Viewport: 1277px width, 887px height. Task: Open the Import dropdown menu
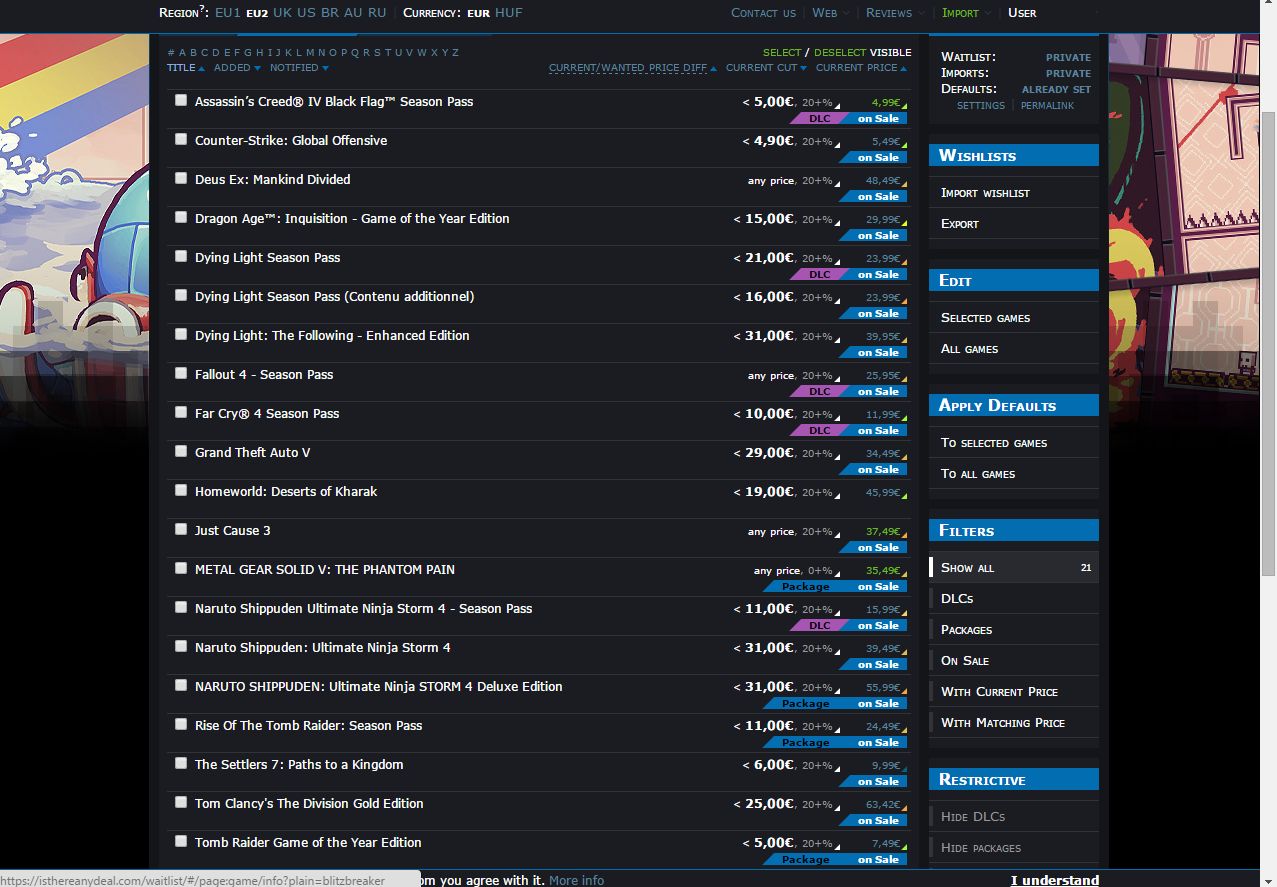966,13
